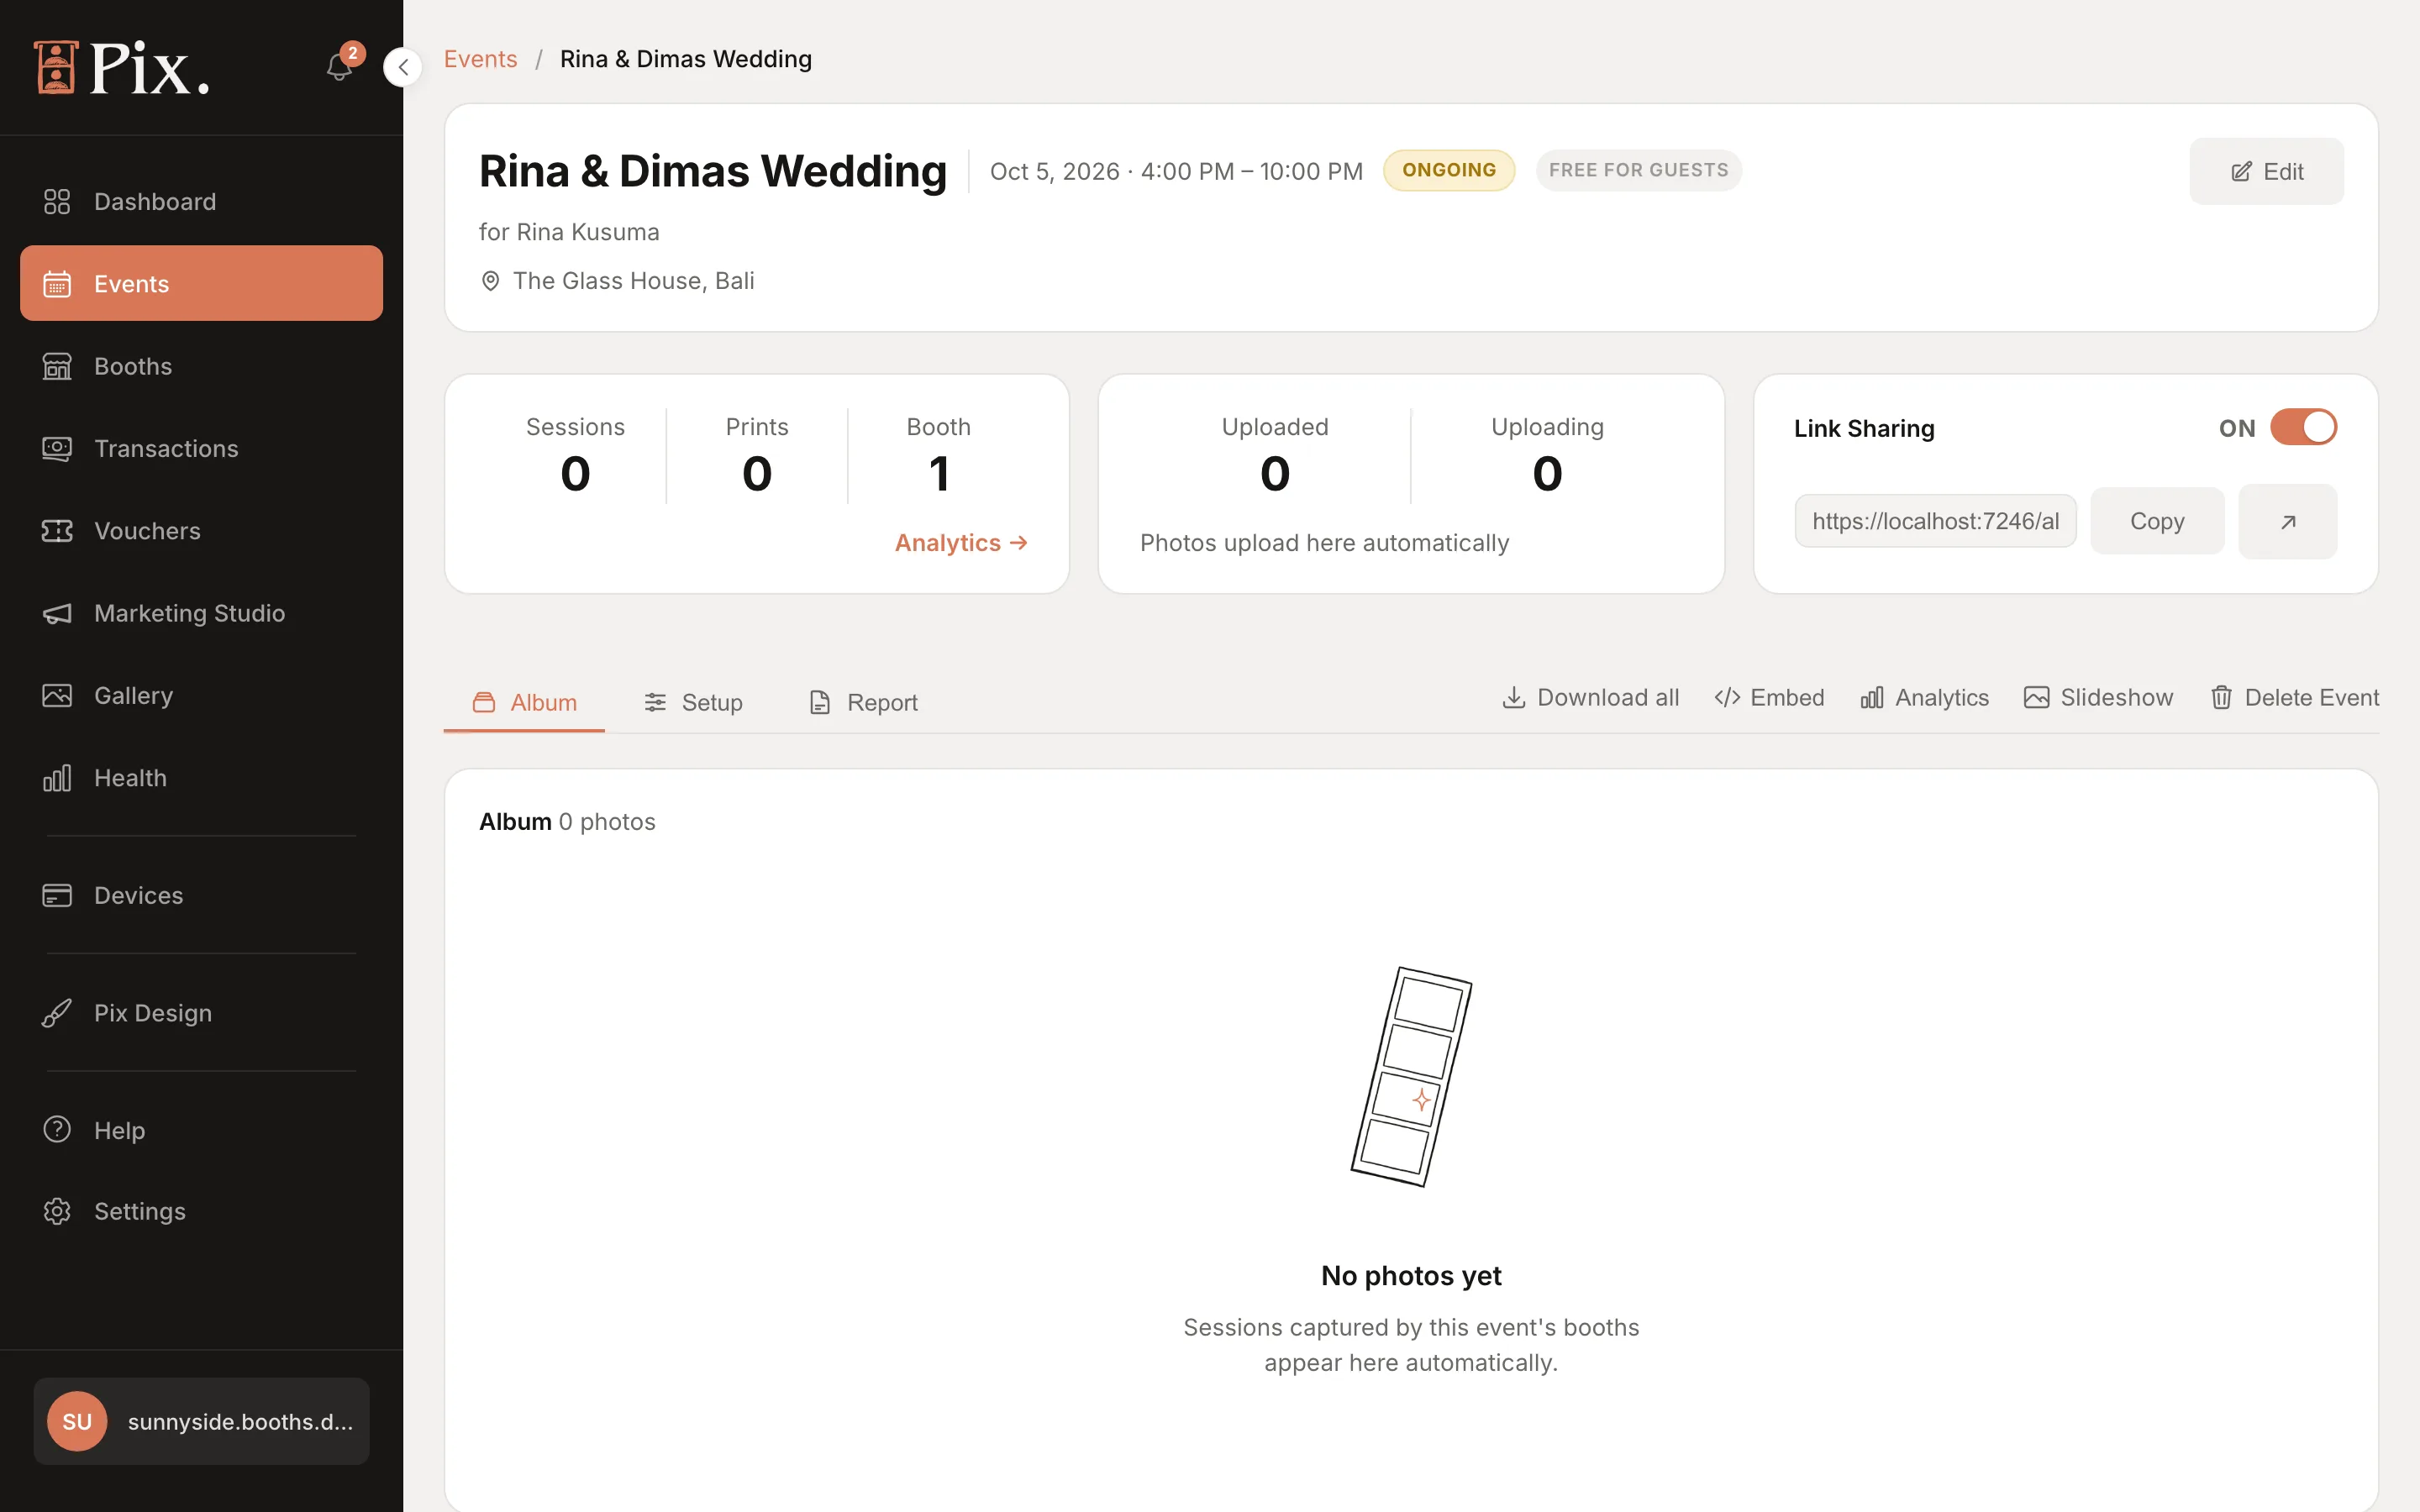2420x1512 pixels.
Task: Click the location pin icon
Action: point(490,281)
